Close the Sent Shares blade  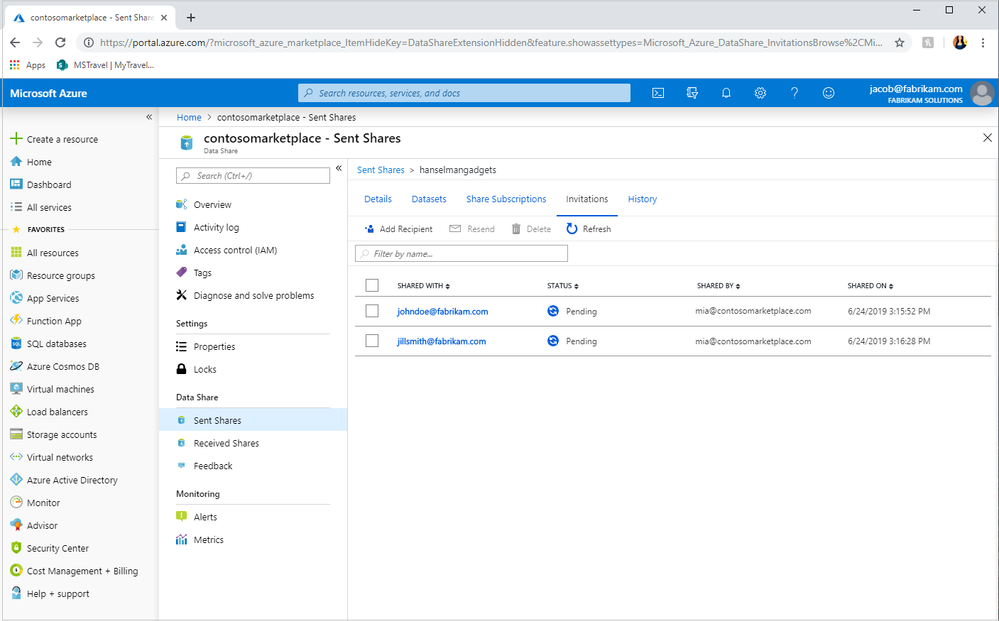(987, 138)
